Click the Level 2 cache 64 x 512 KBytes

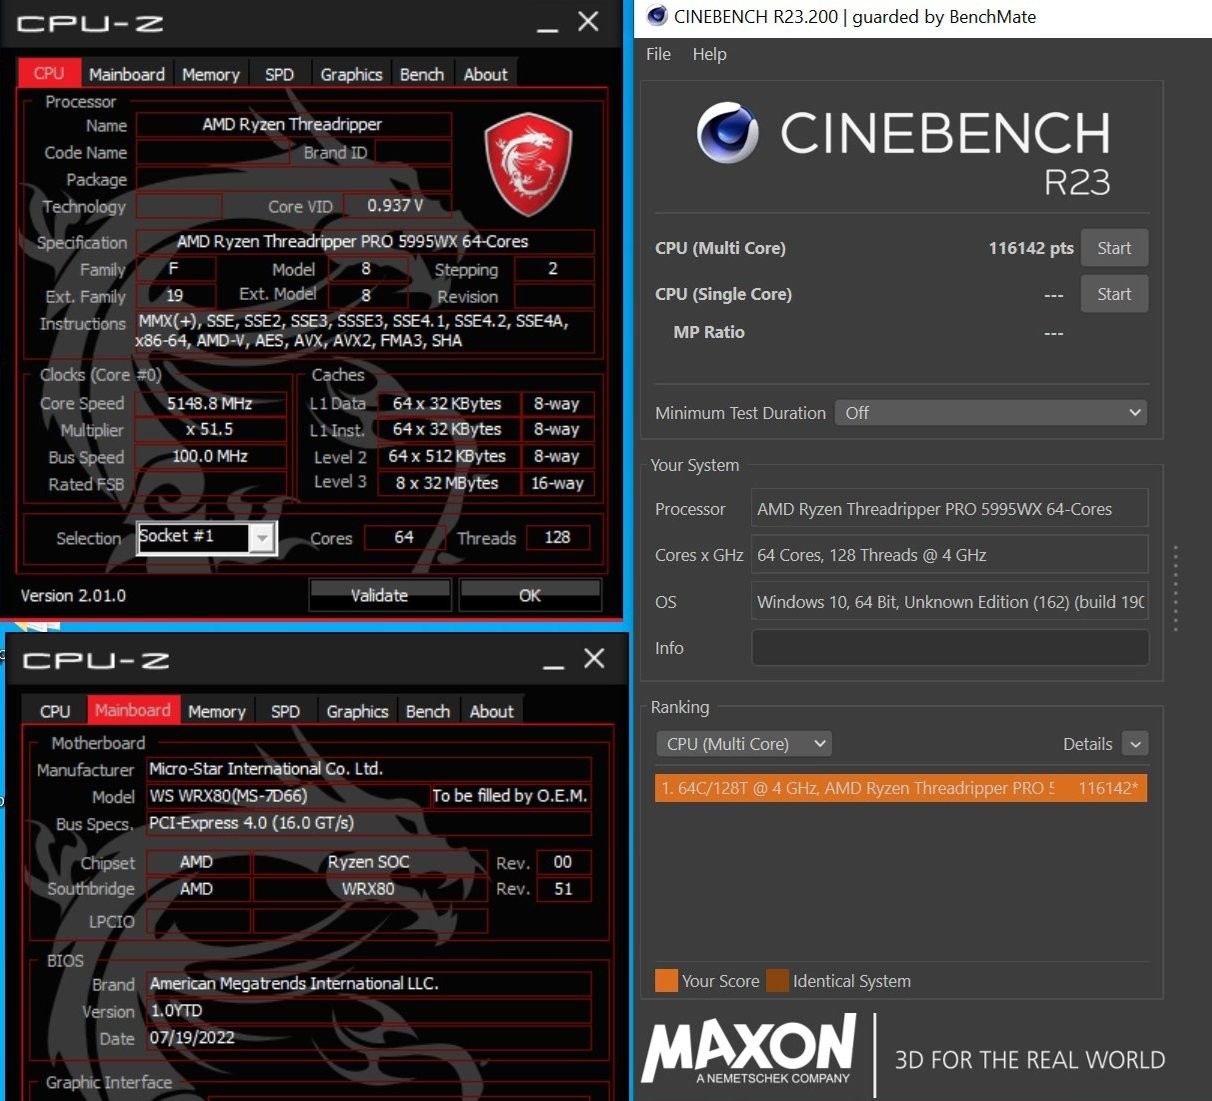447,456
